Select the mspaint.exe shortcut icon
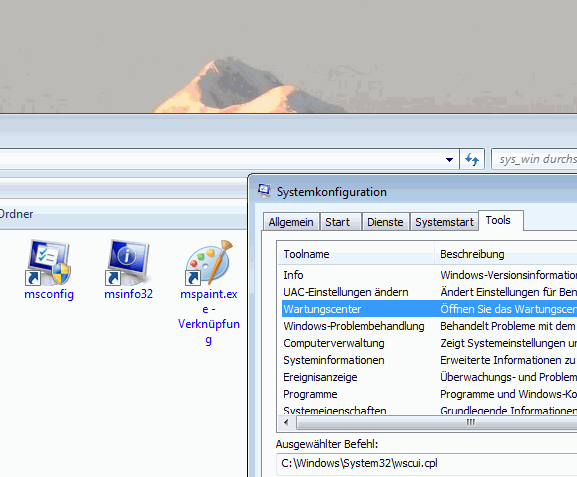The width and height of the screenshot is (577, 477). click(x=209, y=262)
